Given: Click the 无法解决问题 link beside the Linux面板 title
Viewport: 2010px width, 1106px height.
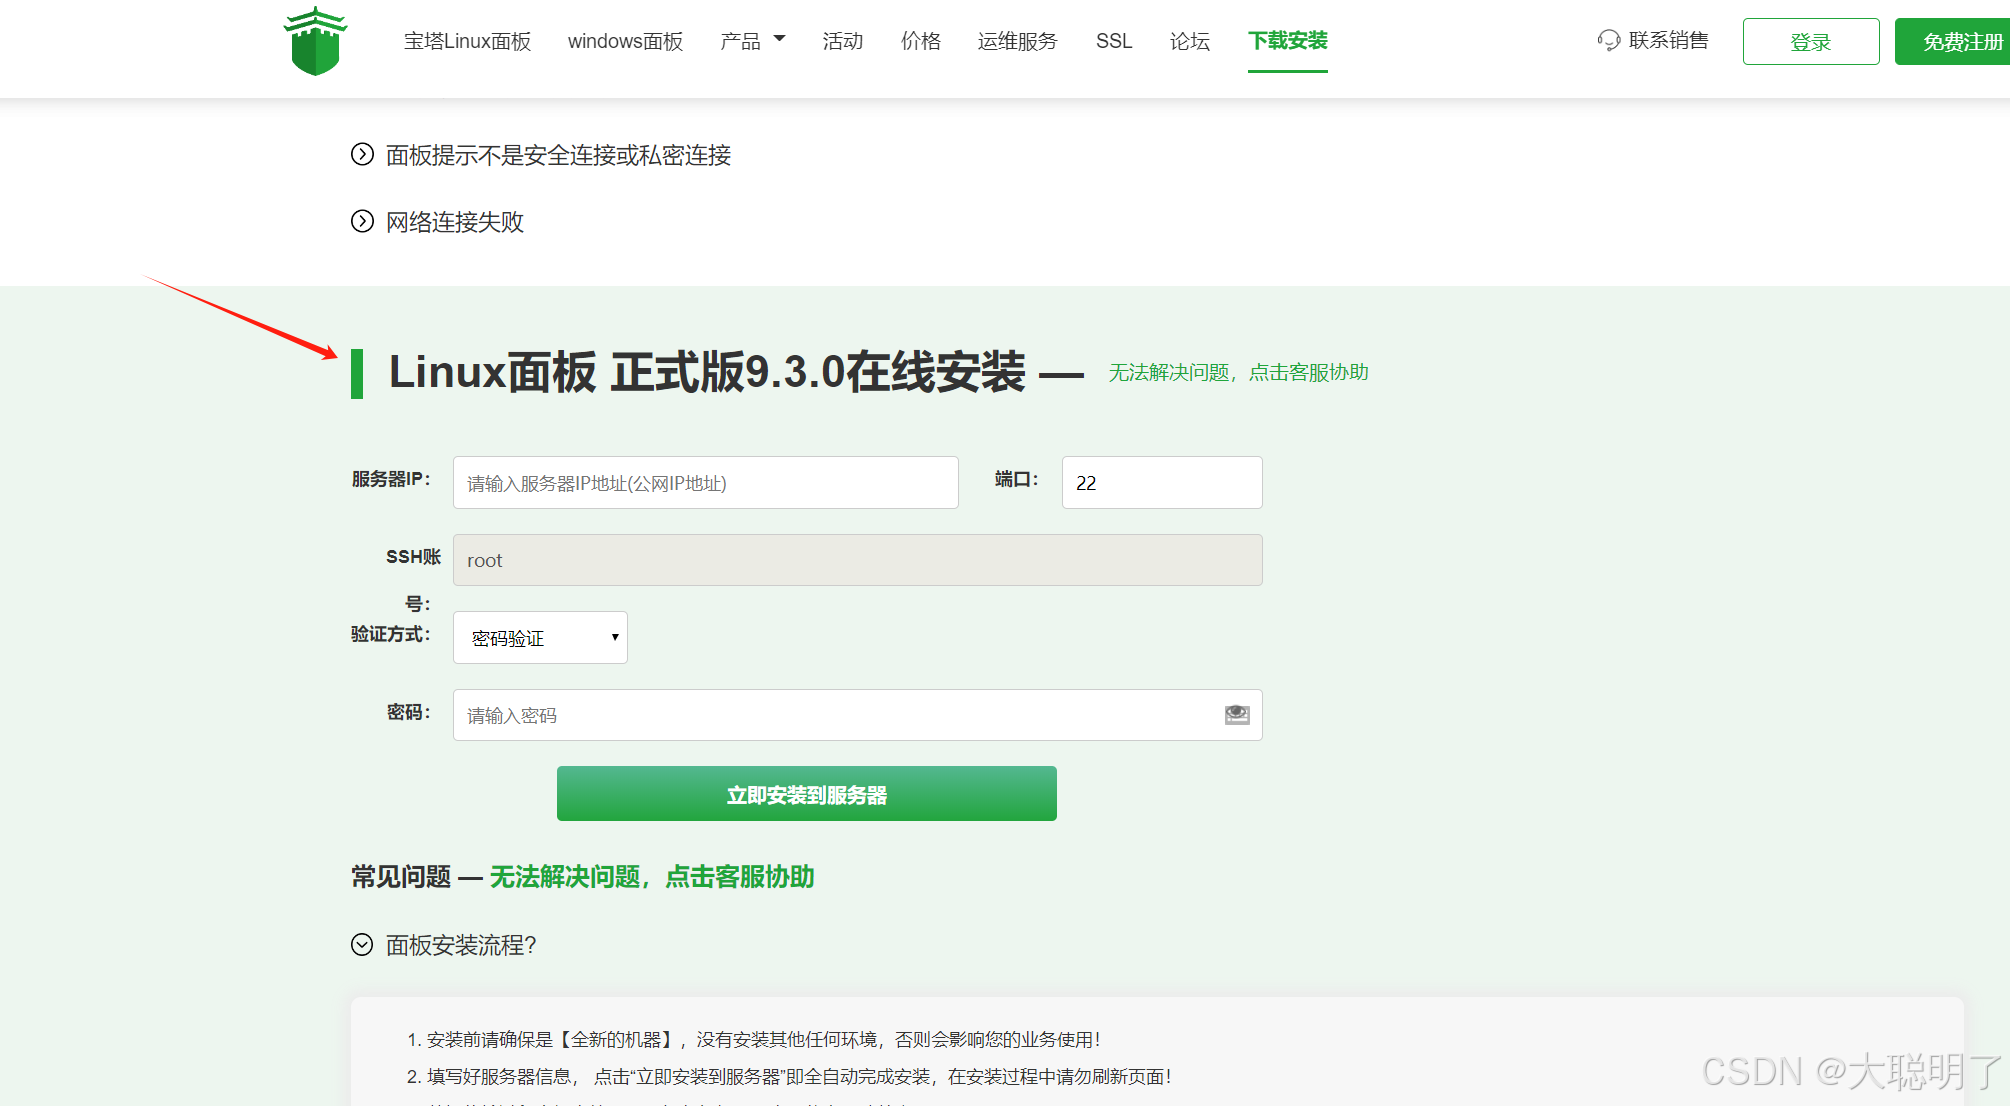Looking at the screenshot, I should point(1238,372).
